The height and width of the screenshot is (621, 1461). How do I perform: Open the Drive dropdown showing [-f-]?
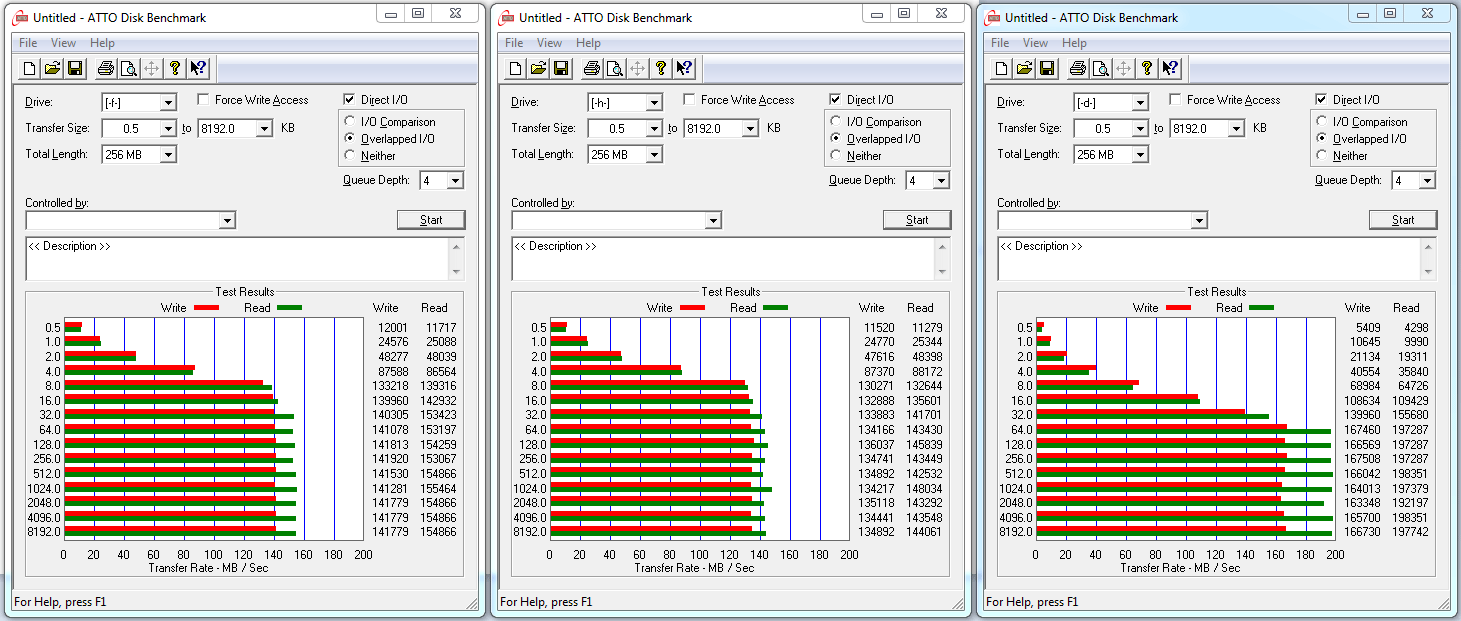tap(168, 102)
